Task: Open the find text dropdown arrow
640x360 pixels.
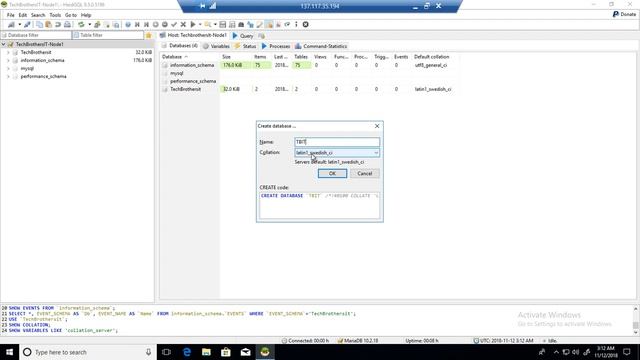Action: [x=215, y=24]
